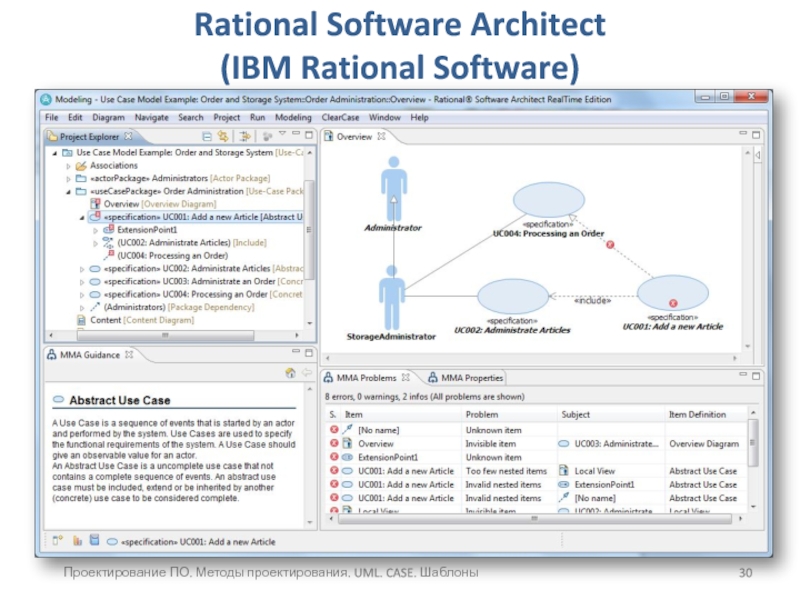Viewport: 800px width, 600px height.
Task: Click the Project Explorer toolbar icon with right-pointing arrow
Action: (246, 136)
